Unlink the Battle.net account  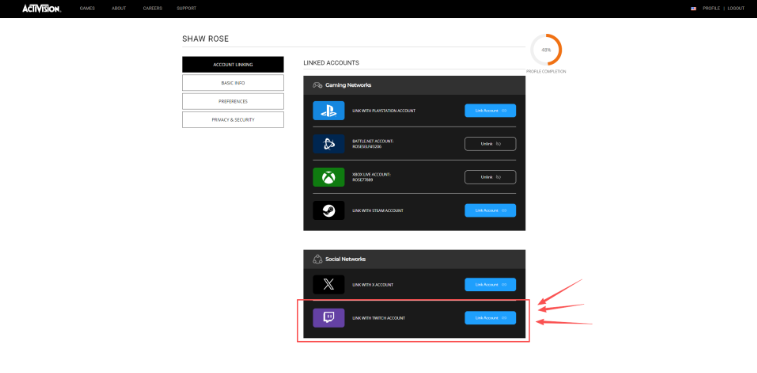(490, 144)
